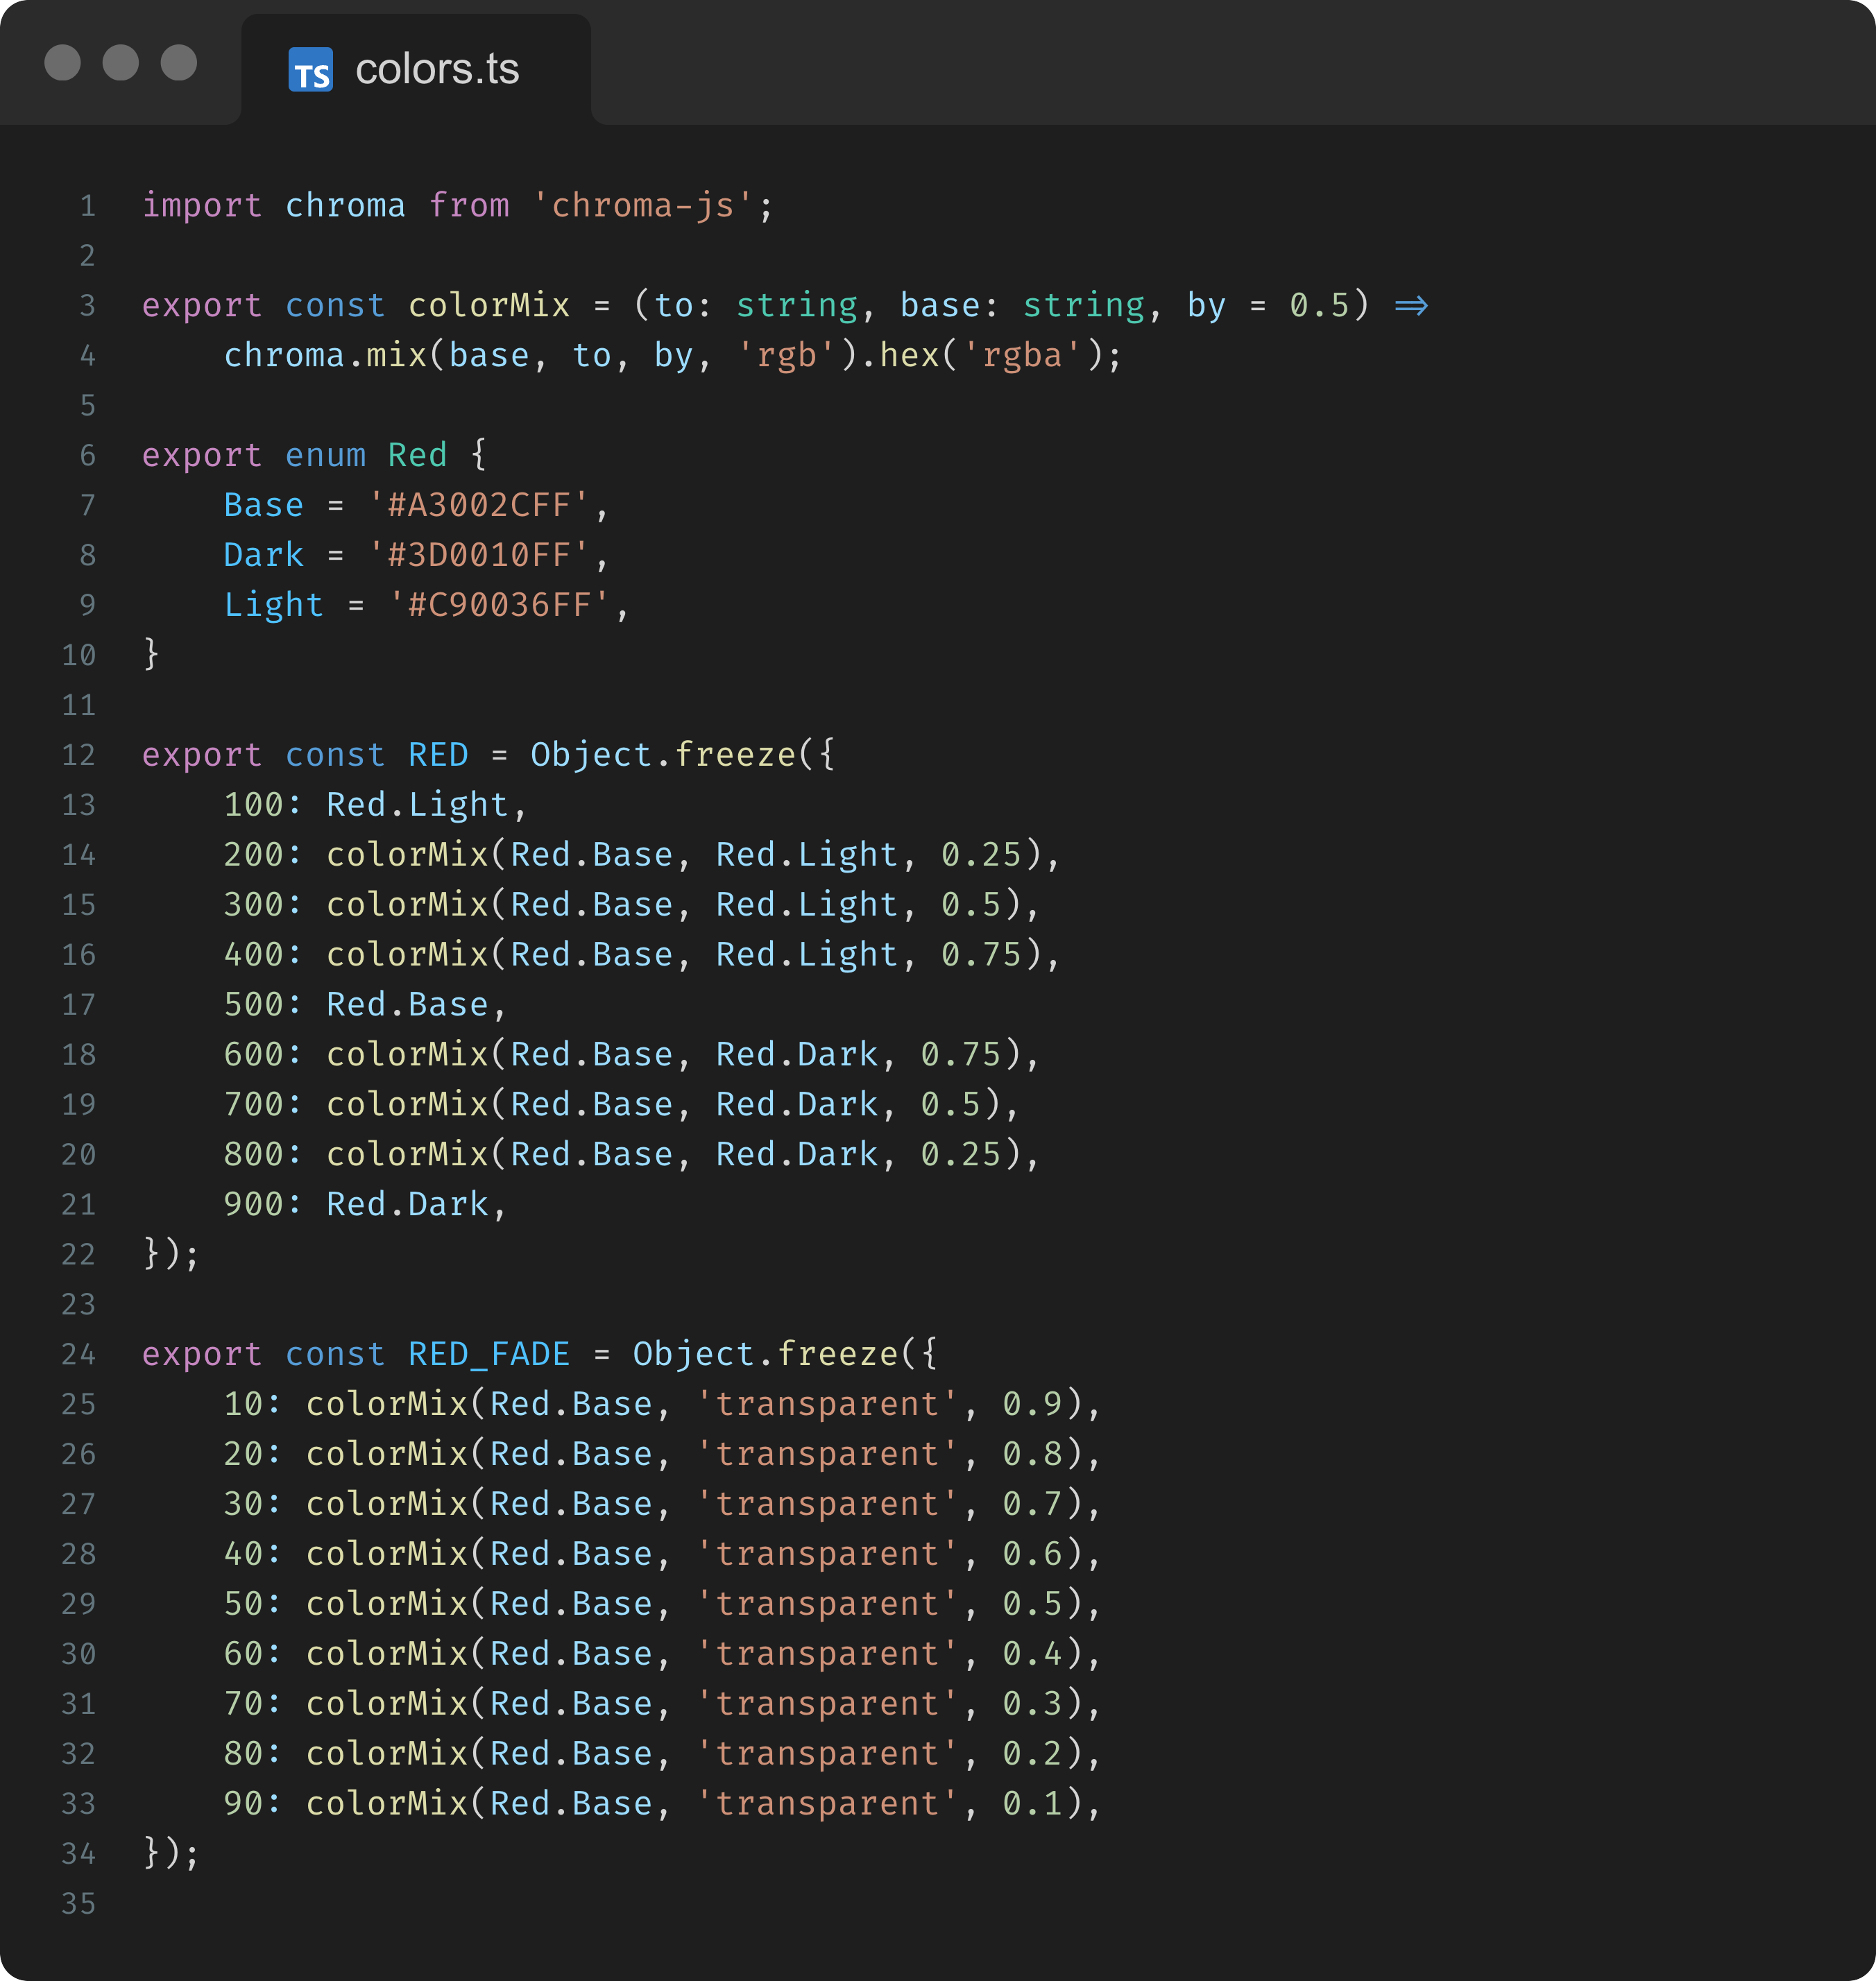The height and width of the screenshot is (1981, 1876).
Task: Click the third gray window control dot
Action: [179, 63]
